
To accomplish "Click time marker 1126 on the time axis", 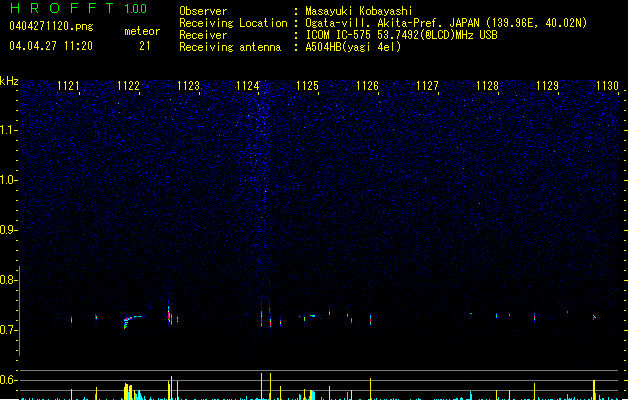I will 367,86.
